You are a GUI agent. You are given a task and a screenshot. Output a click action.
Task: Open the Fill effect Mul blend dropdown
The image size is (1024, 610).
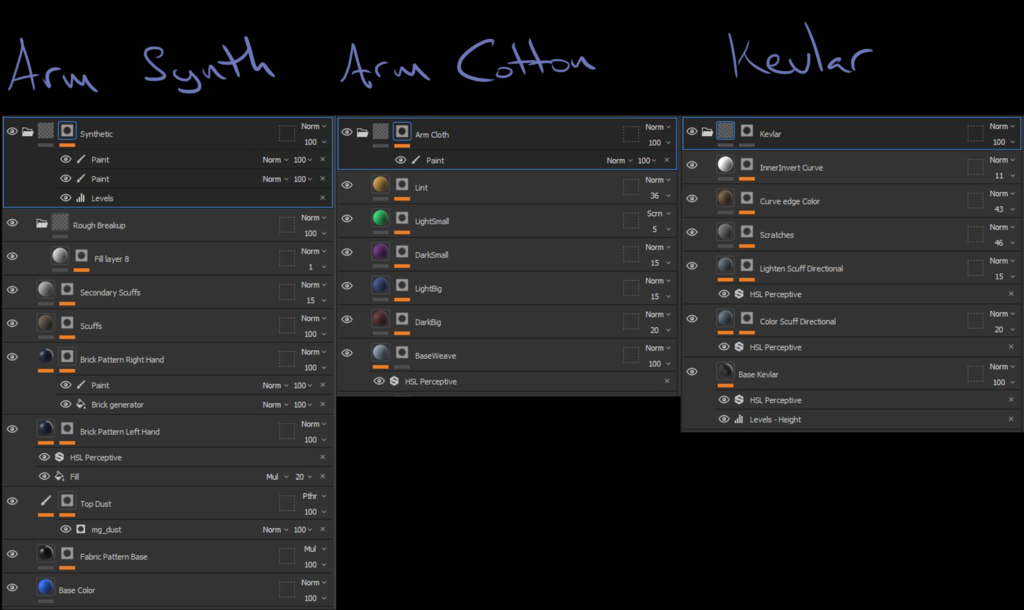[277, 477]
